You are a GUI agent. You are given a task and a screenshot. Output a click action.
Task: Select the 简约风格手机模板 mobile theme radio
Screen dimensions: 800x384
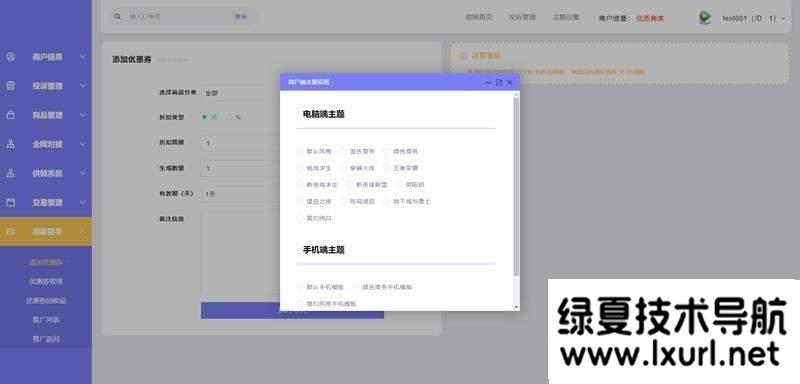[x=300, y=303]
